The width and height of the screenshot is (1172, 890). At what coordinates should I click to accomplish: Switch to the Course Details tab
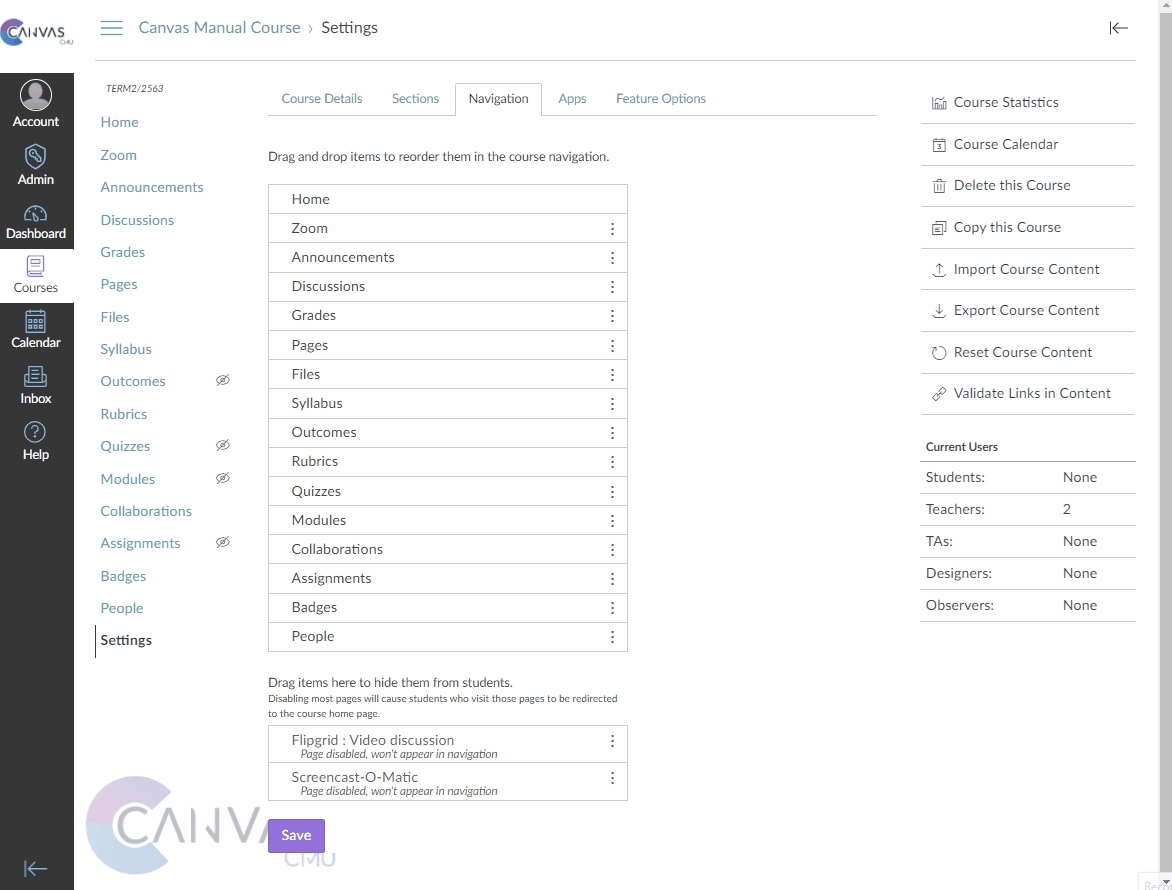pyautogui.click(x=322, y=99)
